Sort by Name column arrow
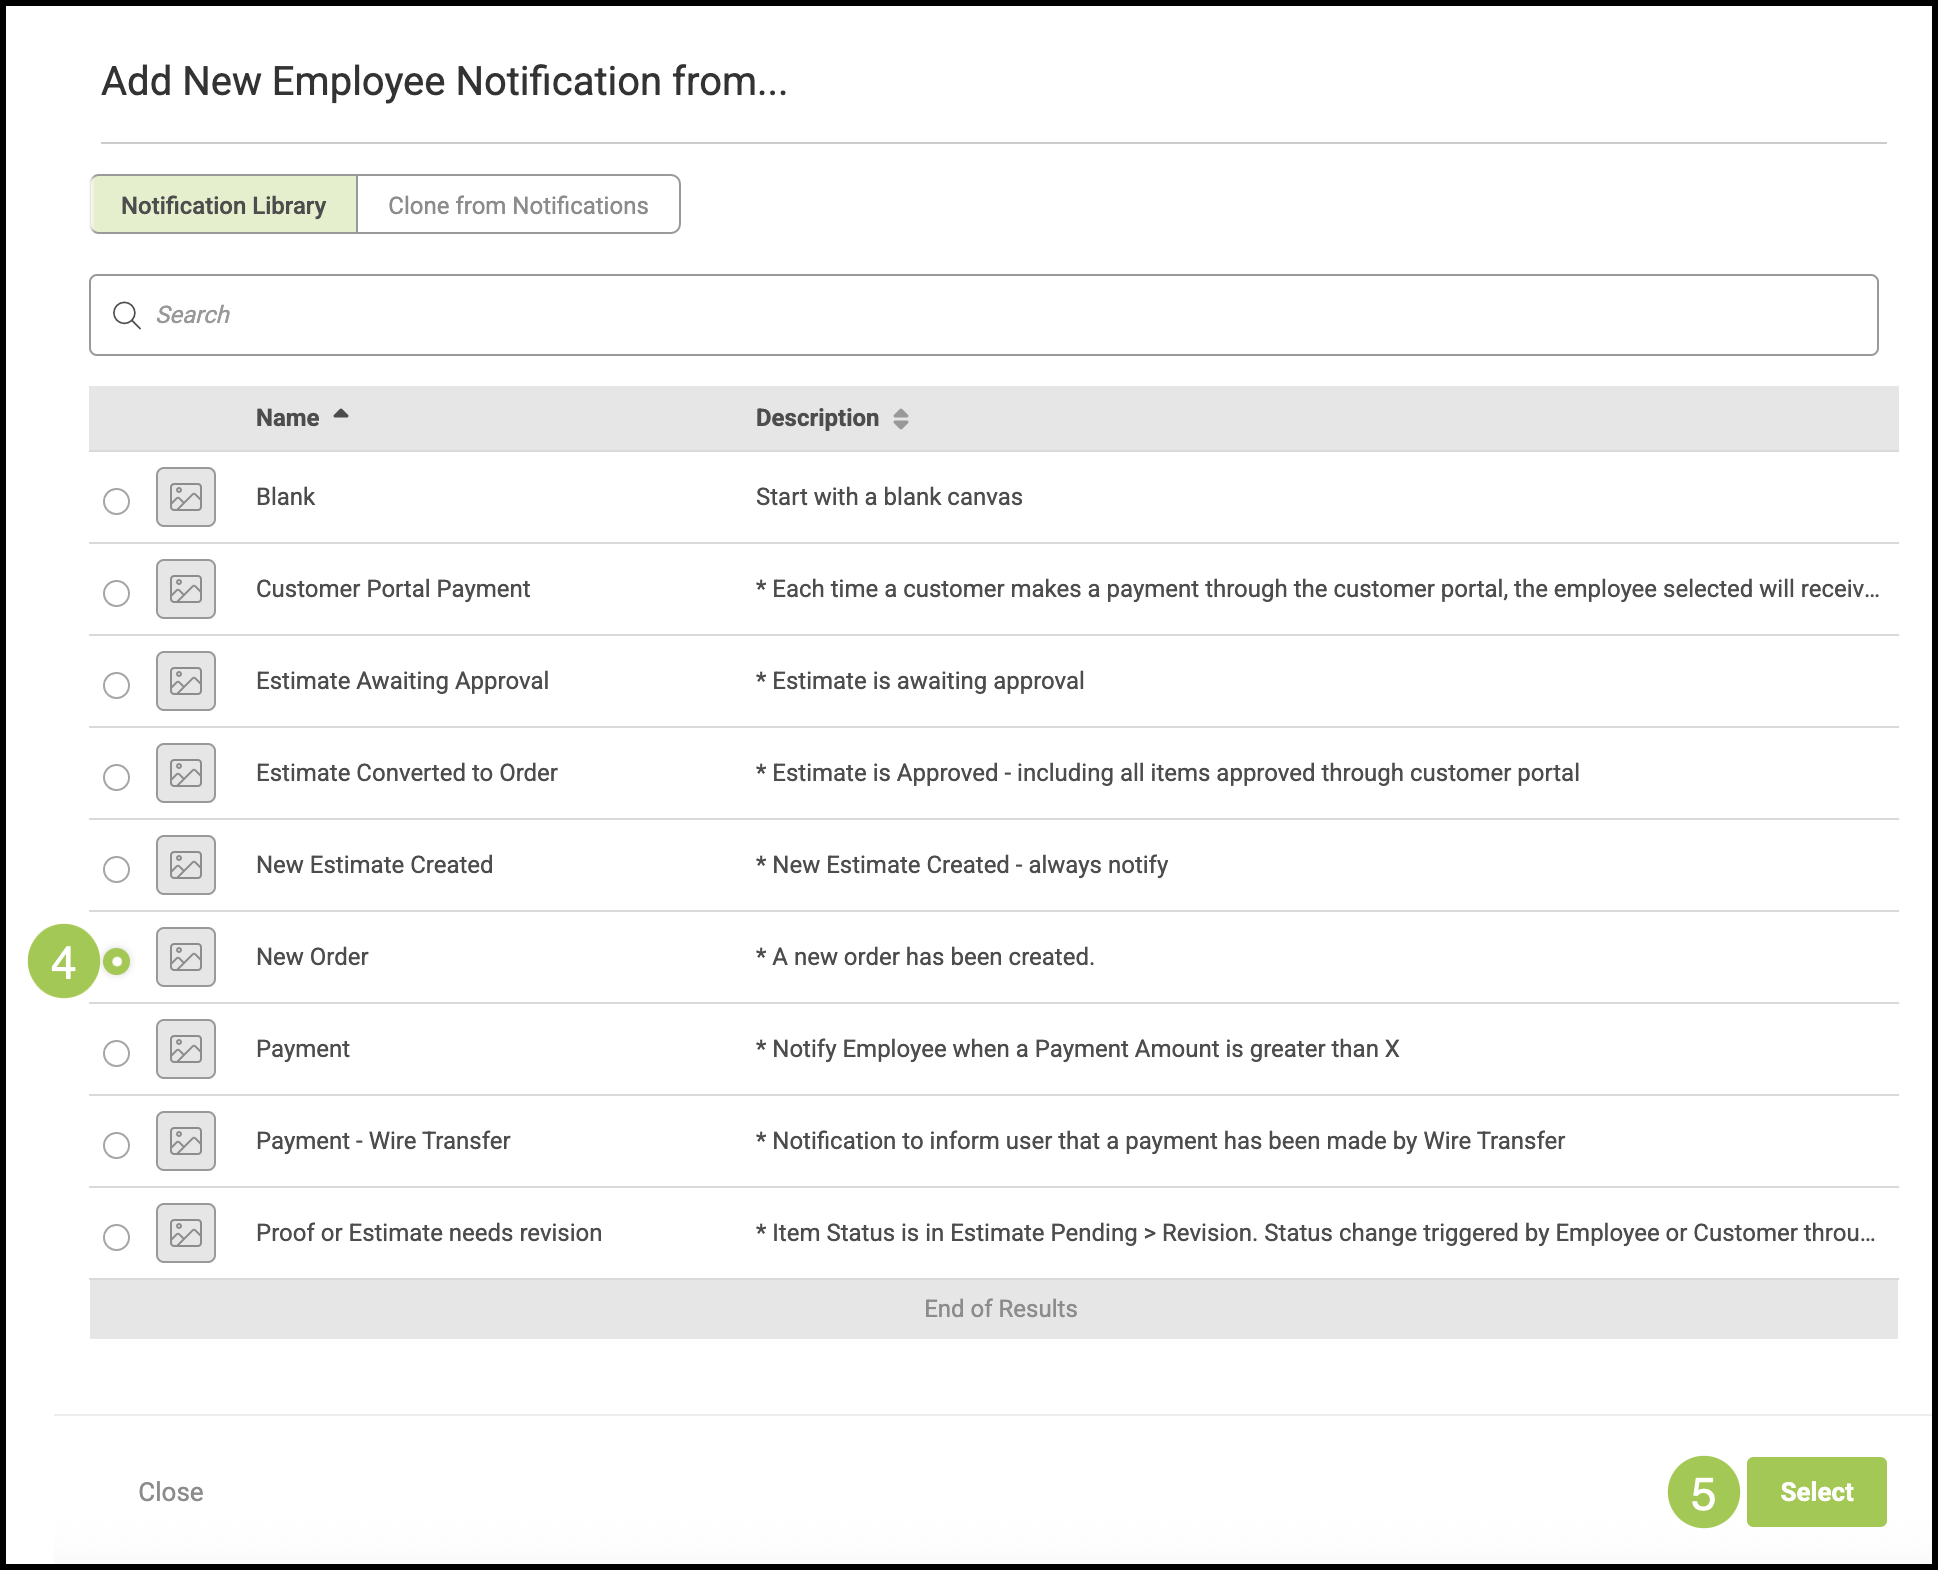The height and width of the screenshot is (1570, 1938). [341, 415]
